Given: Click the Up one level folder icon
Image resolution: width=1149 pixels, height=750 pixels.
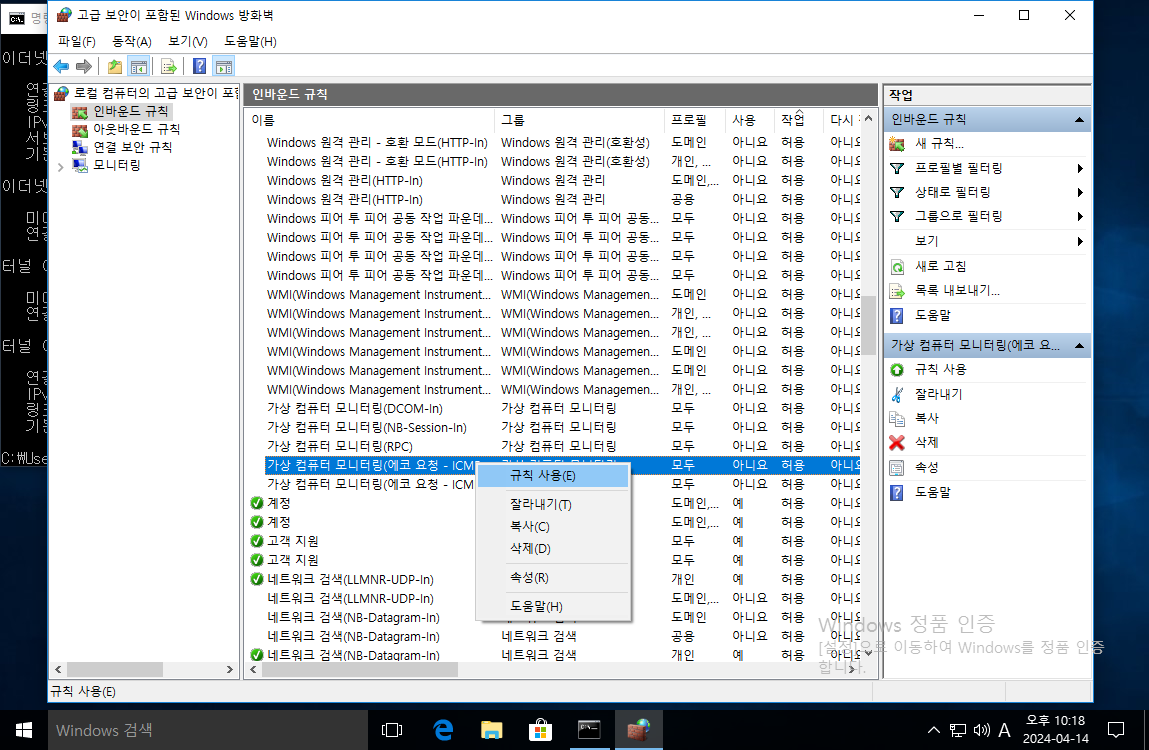Looking at the screenshot, I should click(115, 67).
